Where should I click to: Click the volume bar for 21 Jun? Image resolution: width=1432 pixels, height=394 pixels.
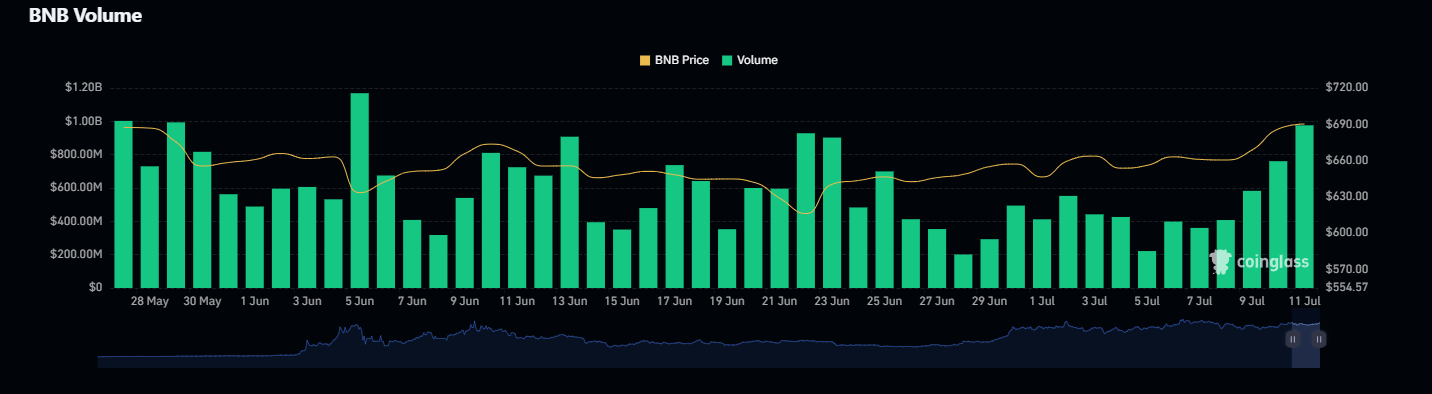coord(779,238)
